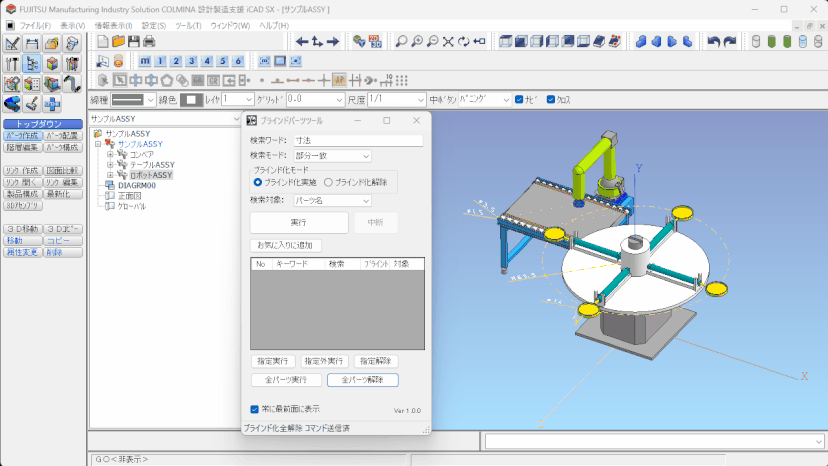Click the お気に入りに追加 button
This screenshot has height=466, width=828.
286,245
